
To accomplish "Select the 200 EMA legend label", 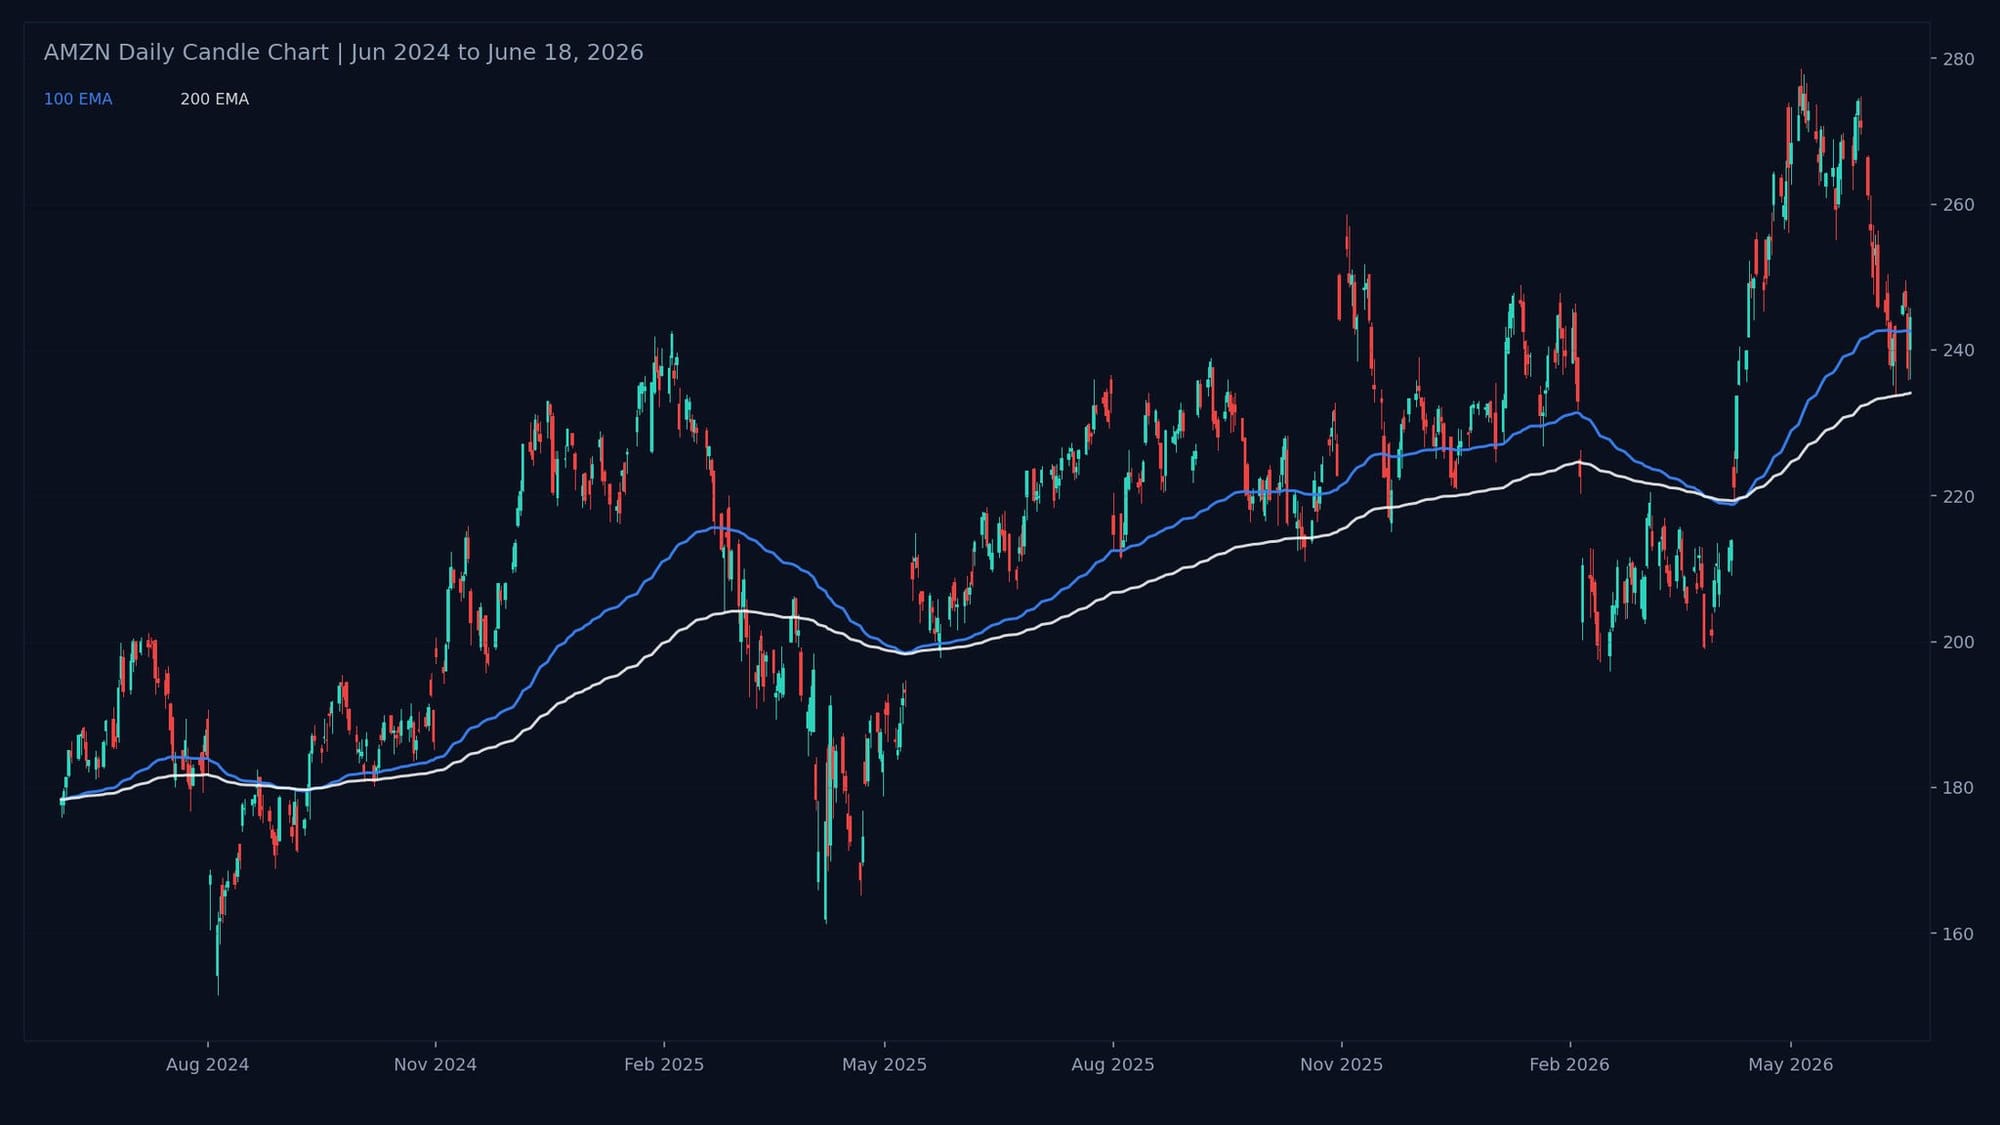I will (x=214, y=99).
